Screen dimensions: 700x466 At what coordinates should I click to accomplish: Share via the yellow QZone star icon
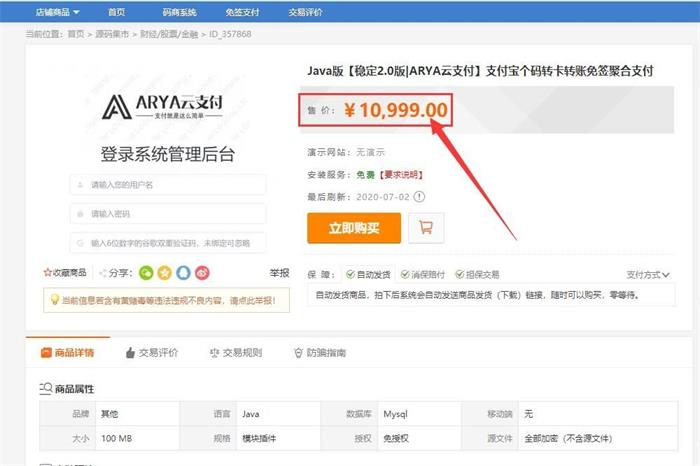tap(164, 273)
